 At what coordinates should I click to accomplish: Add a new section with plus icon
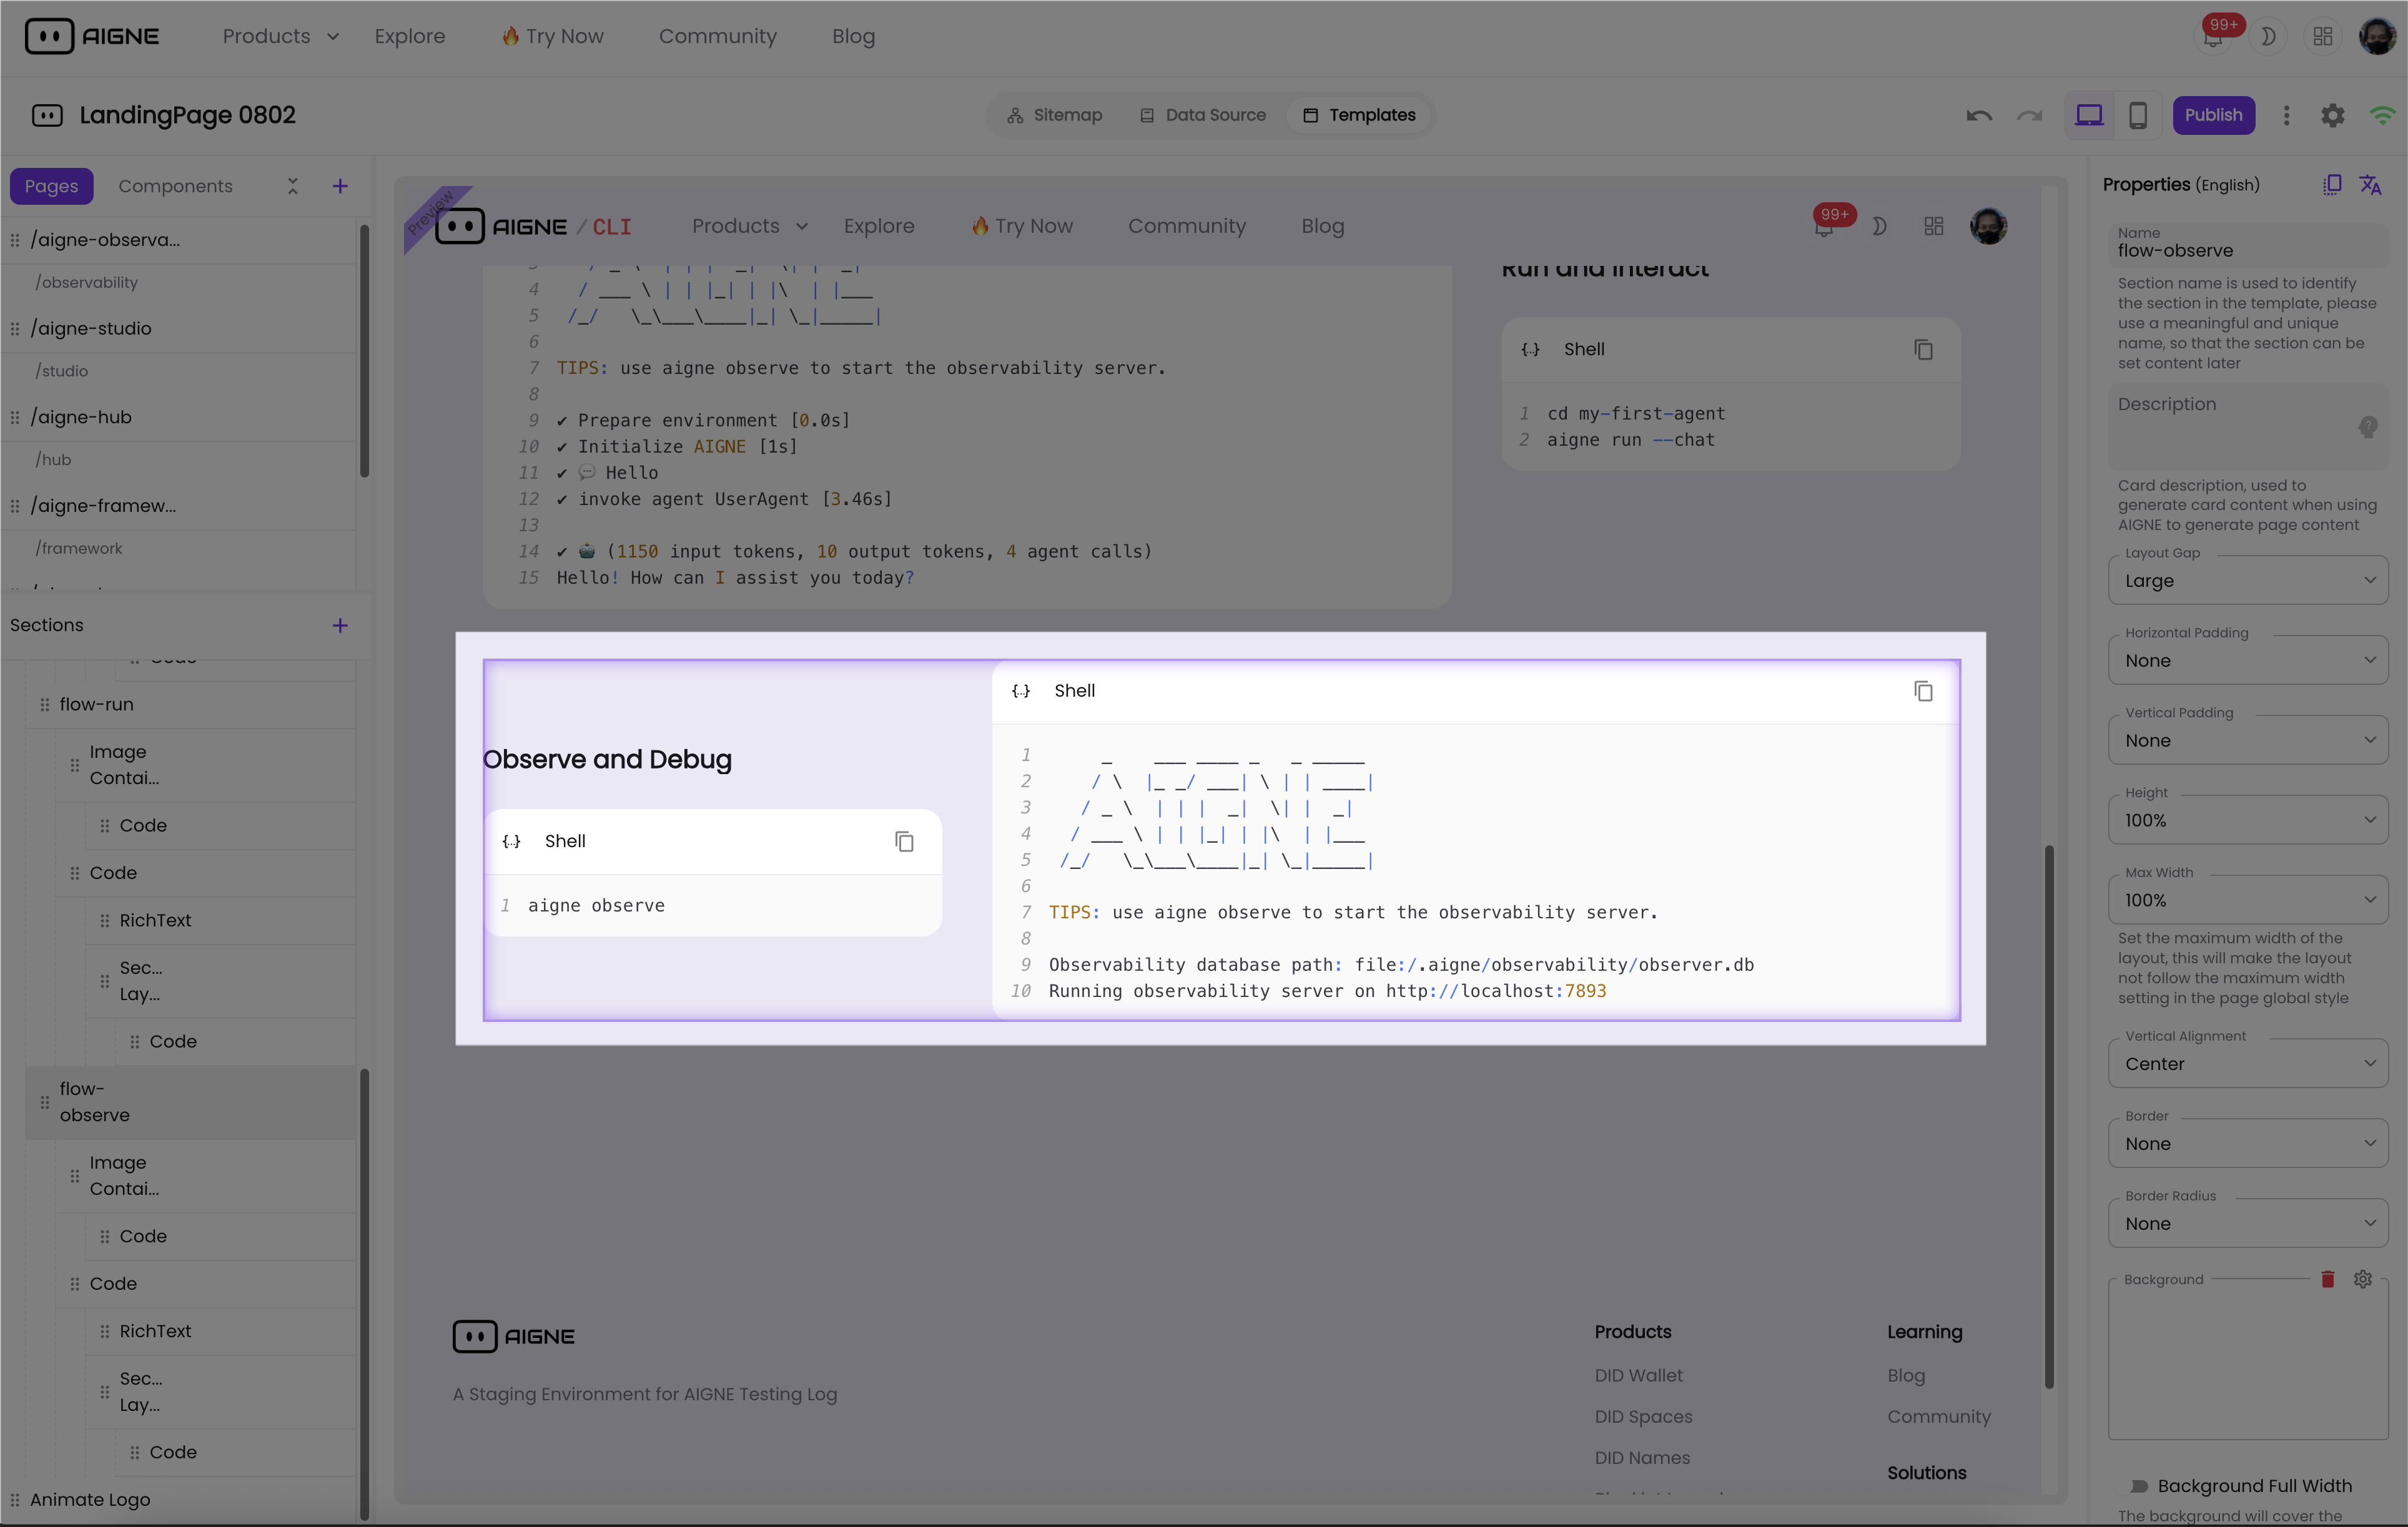pos(340,625)
